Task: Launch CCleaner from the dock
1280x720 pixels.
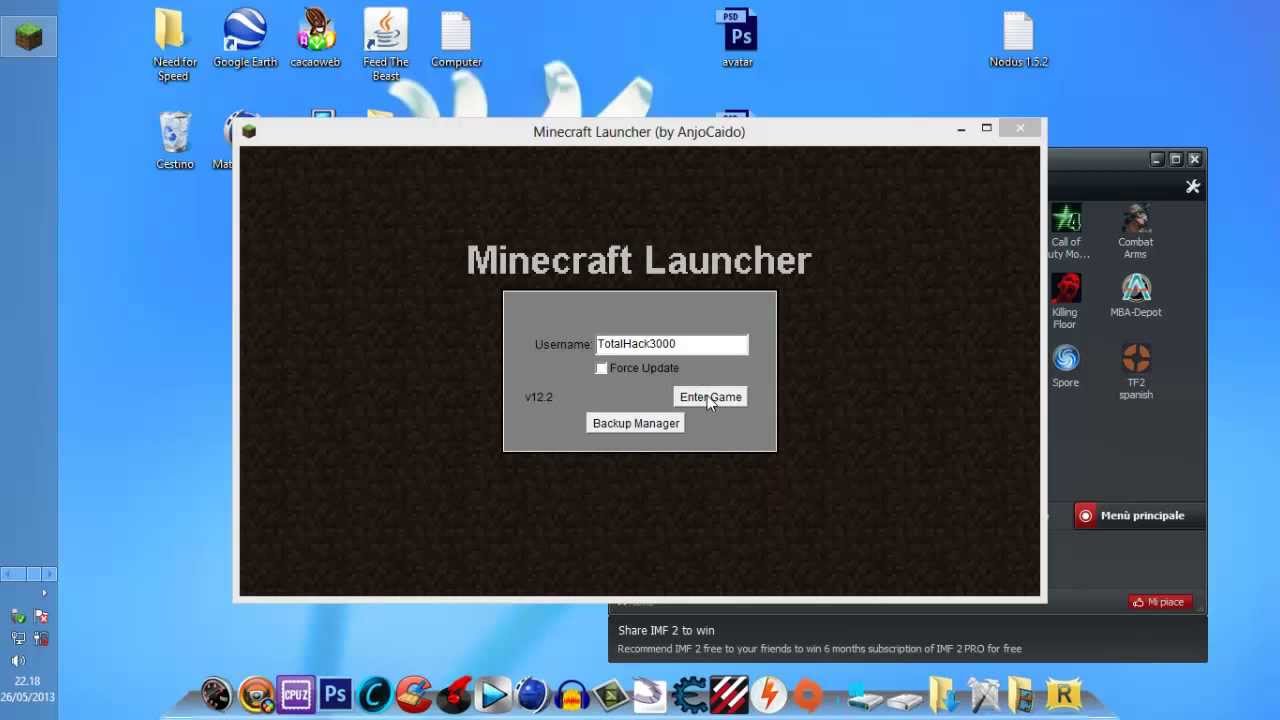Action: [414, 694]
